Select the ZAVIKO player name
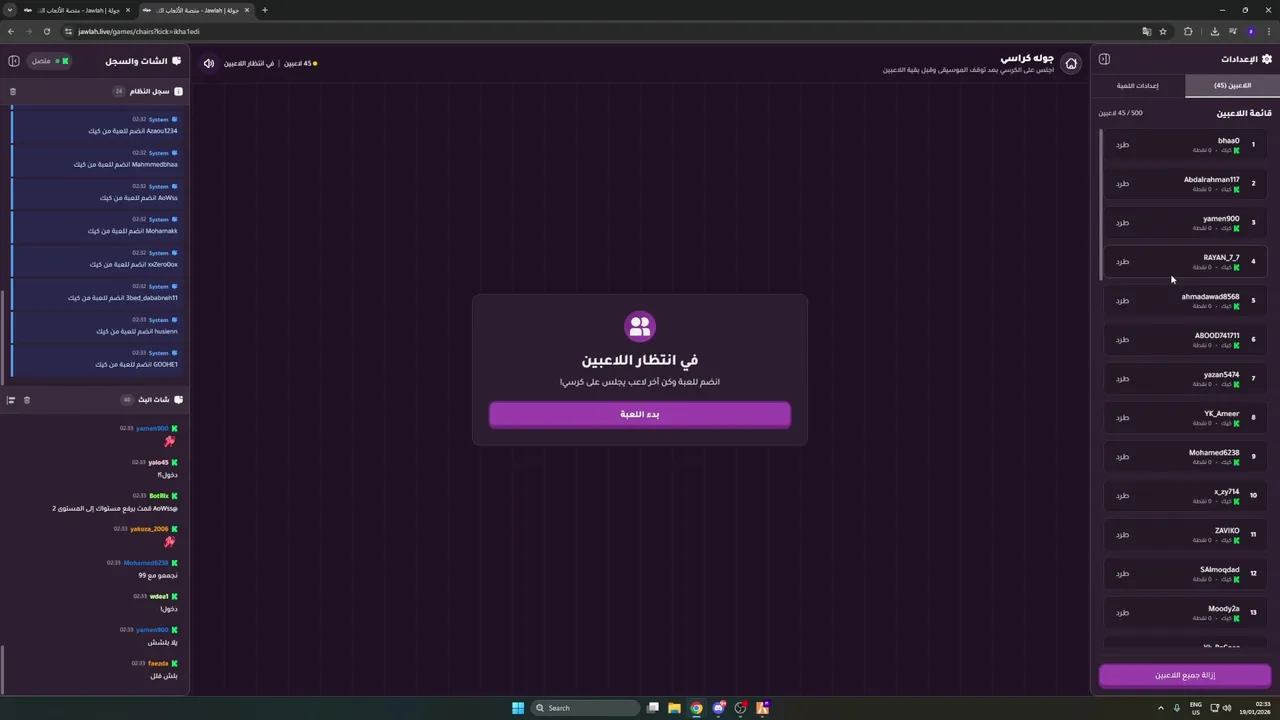The image size is (1280, 720). tap(1227, 531)
